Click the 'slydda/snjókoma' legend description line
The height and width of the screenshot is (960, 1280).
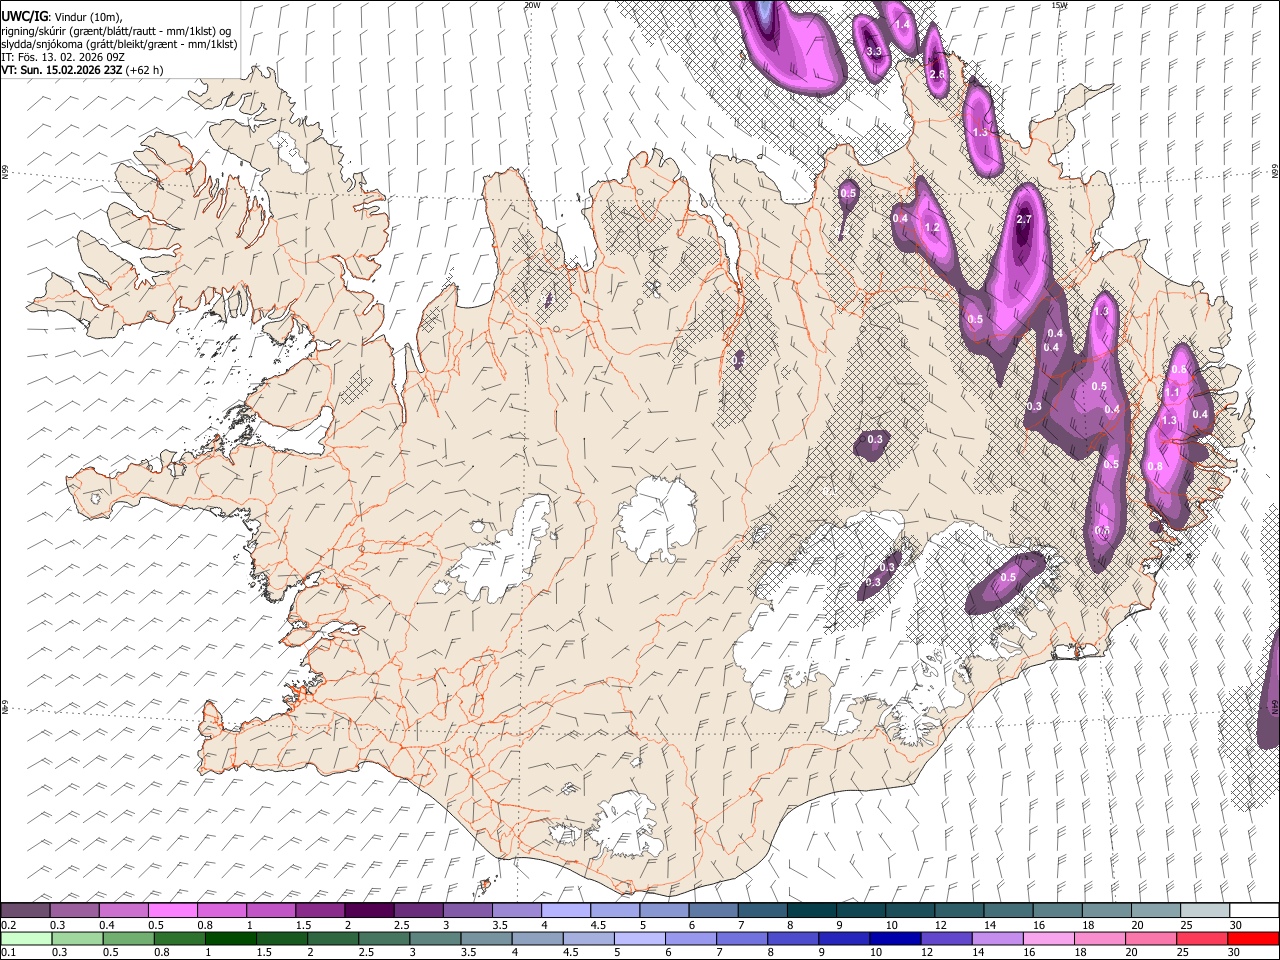pos(120,44)
